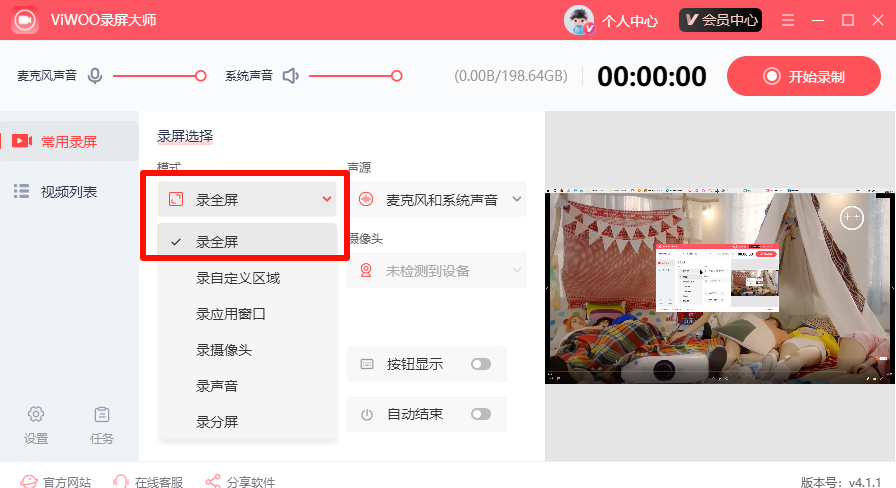896x488 pixels.
Task: Mute the system sound speaker icon
Action: [x=291, y=76]
